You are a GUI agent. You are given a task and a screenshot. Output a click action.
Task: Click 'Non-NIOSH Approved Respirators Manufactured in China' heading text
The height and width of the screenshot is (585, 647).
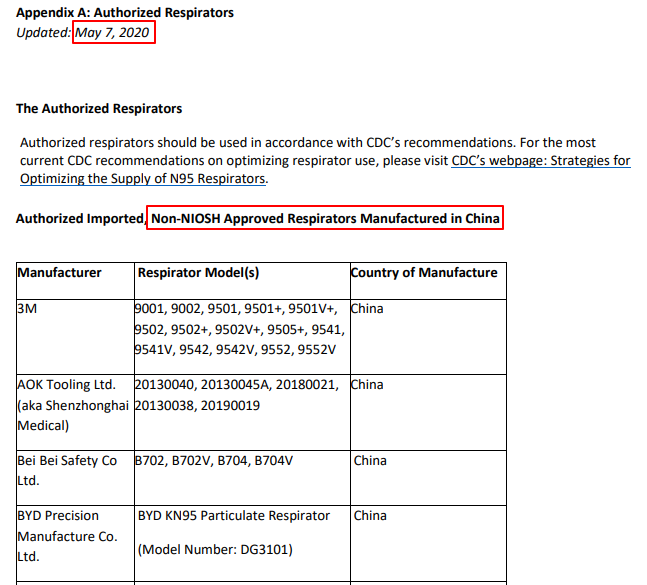point(325,218)
